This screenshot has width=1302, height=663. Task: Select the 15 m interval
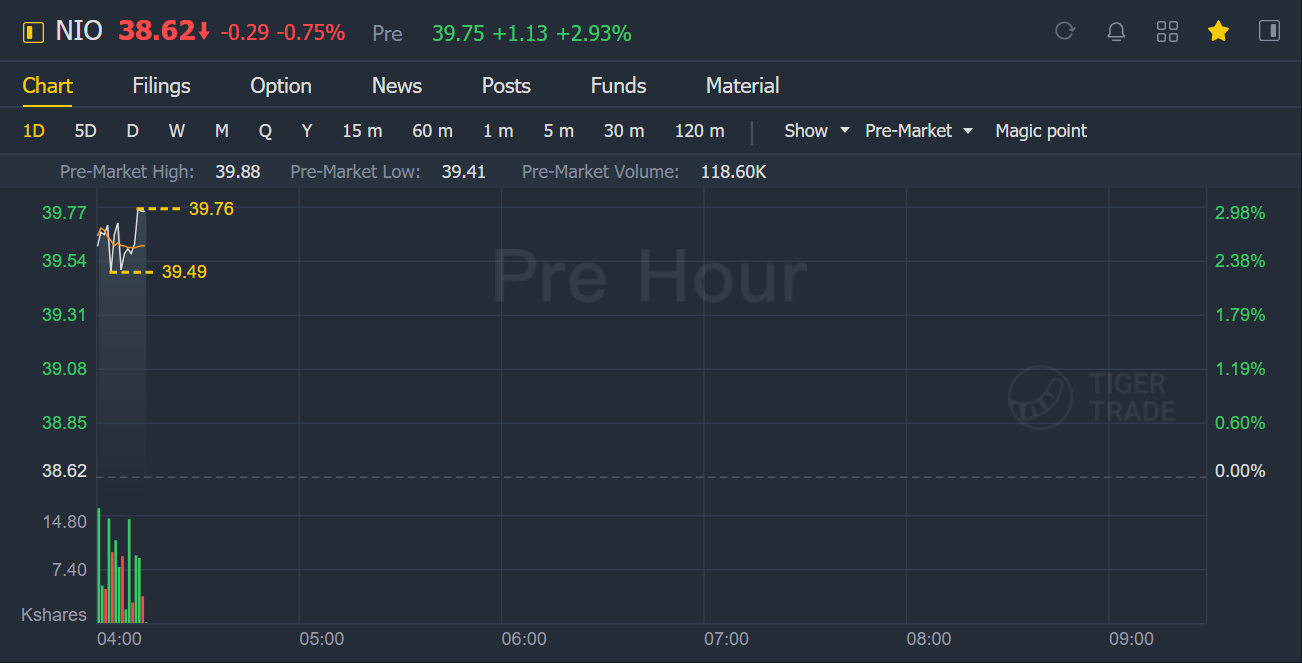[362, 131]
